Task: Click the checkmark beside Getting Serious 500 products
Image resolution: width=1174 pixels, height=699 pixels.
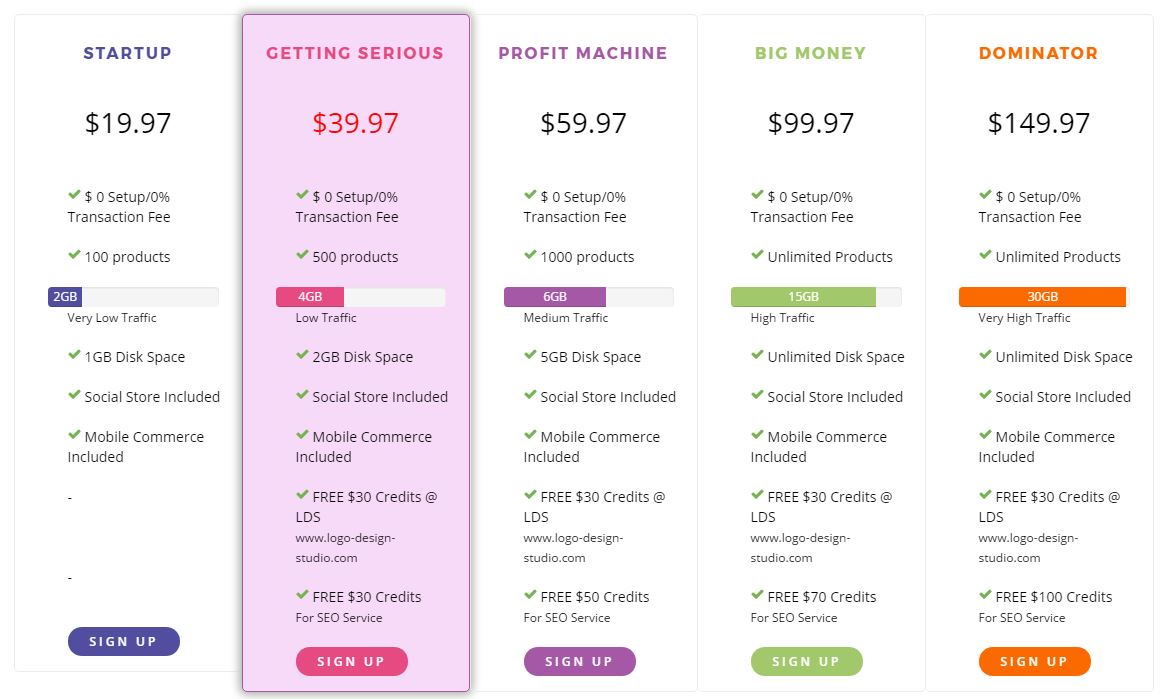Action: tap(302, 255)
